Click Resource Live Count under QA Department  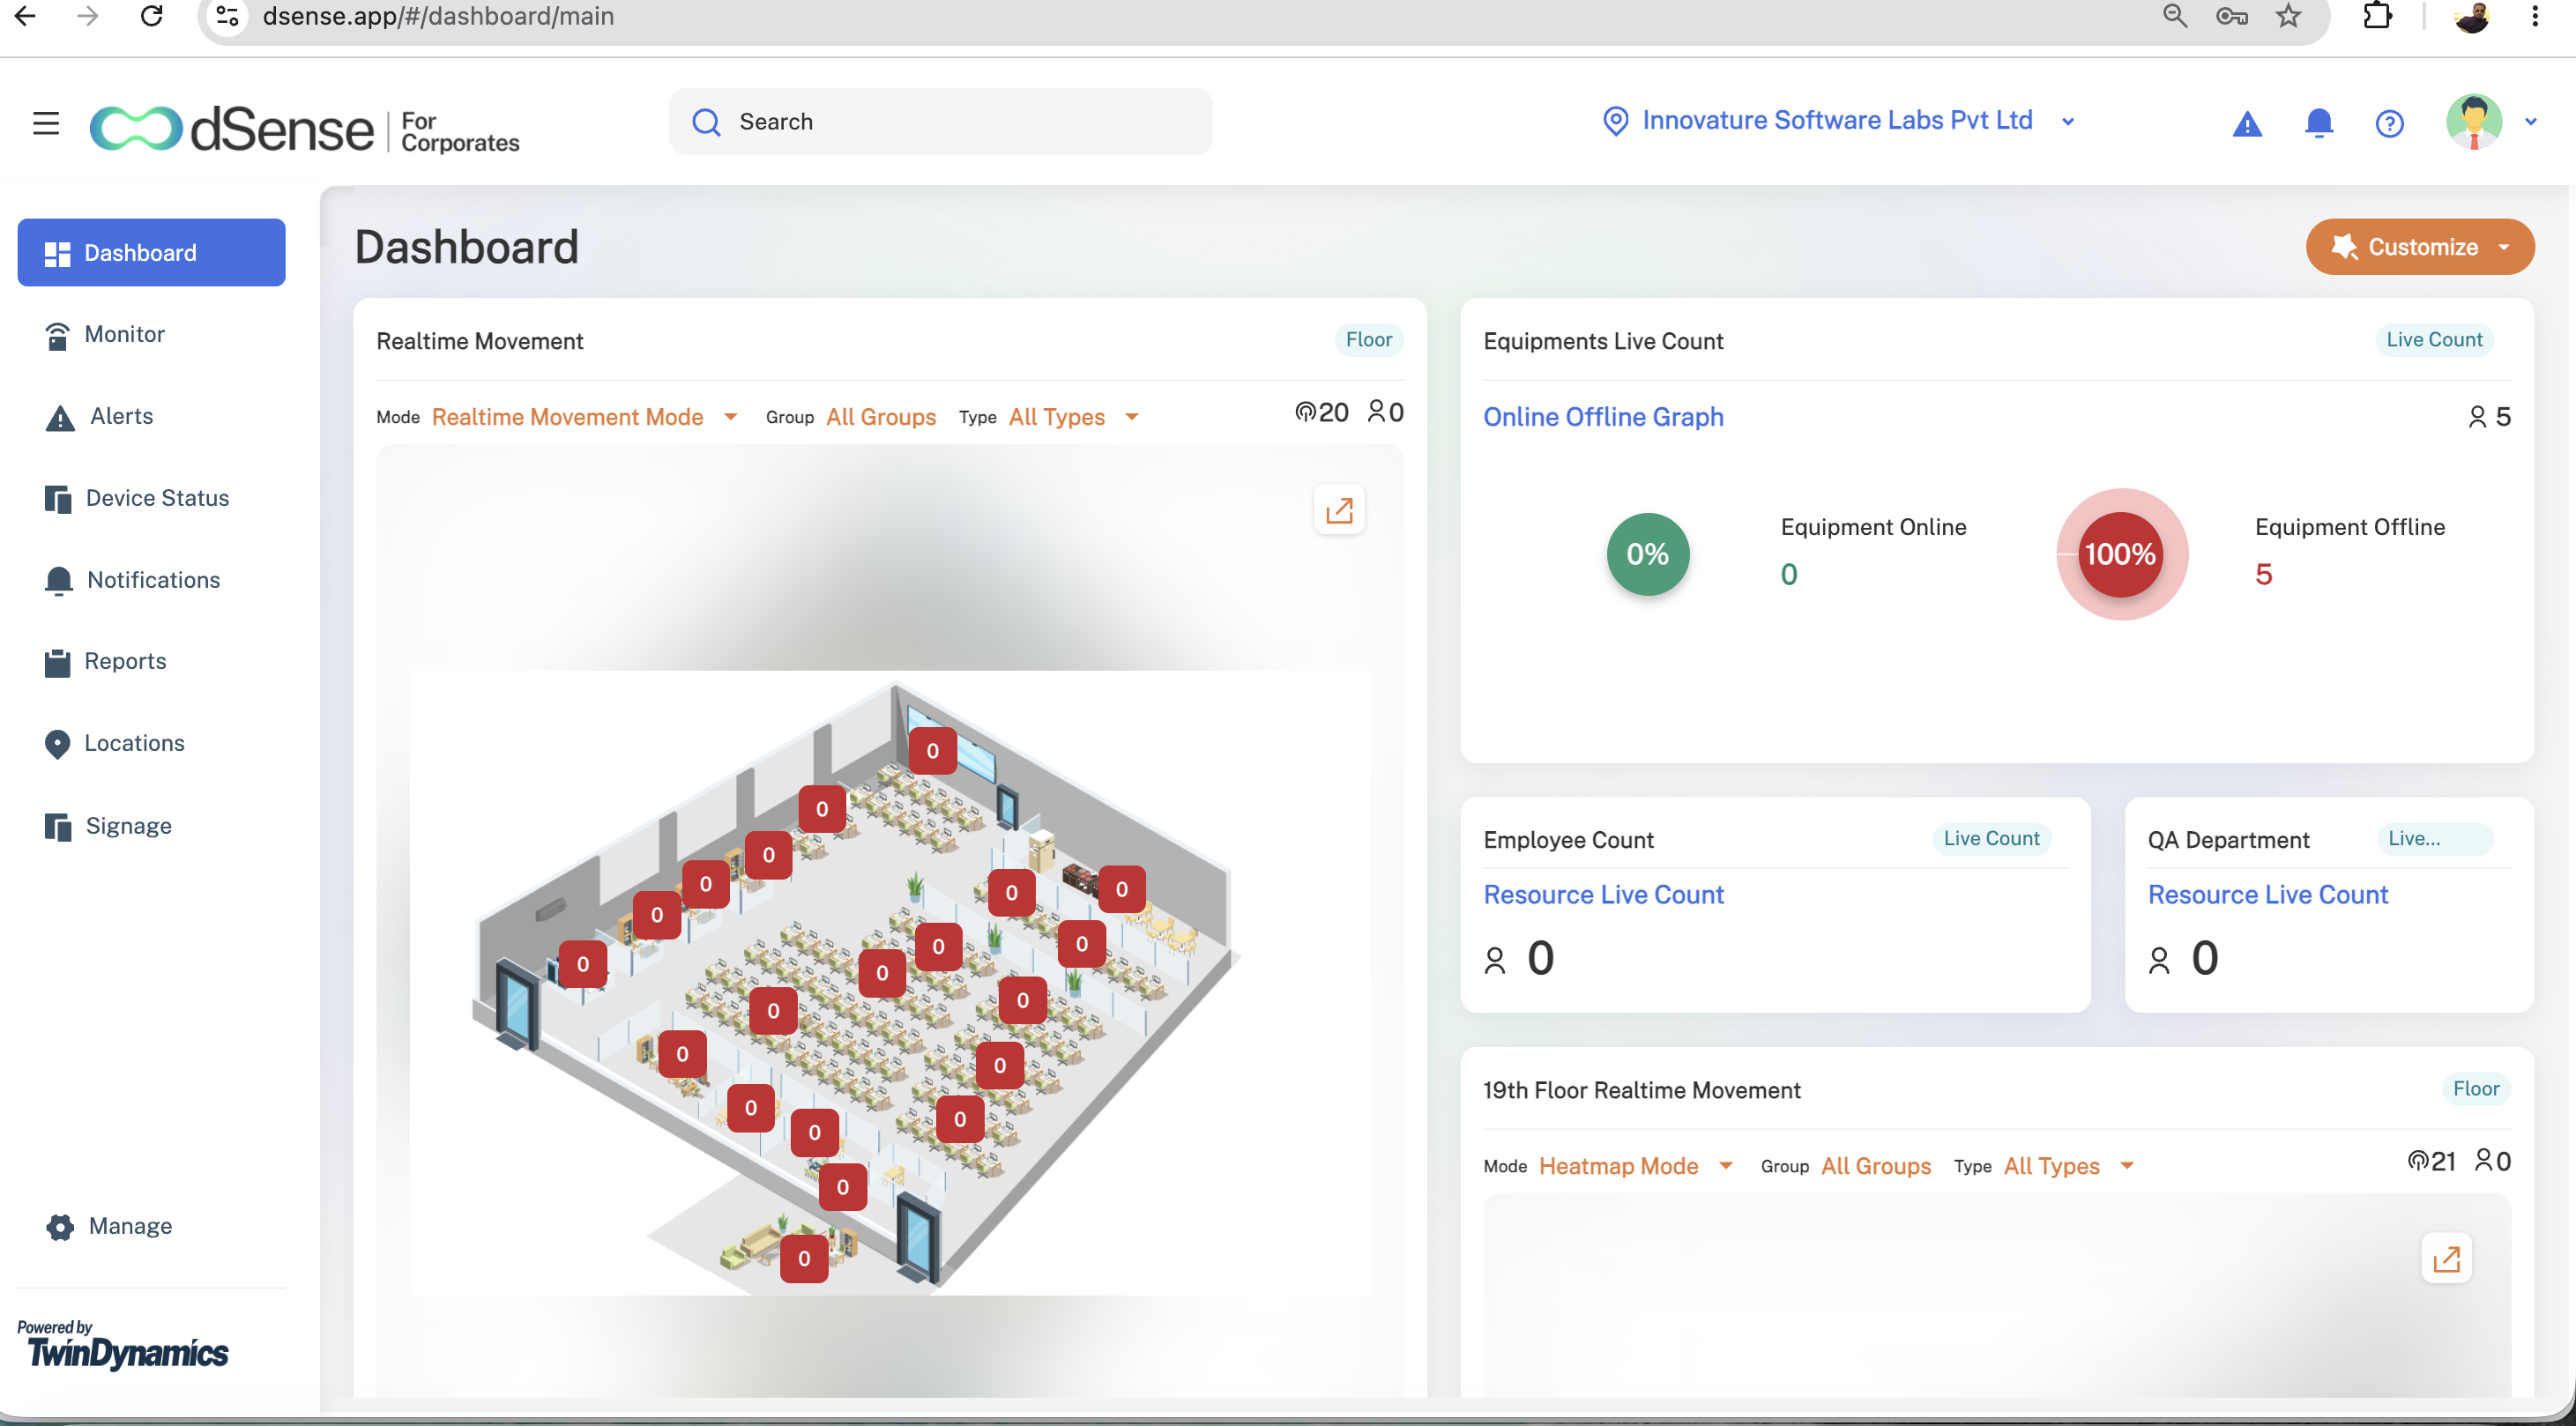(2267, 895)
